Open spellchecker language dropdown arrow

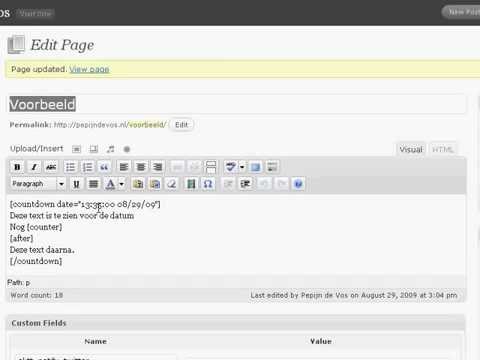pyautogui.click(x=242, y=167)
